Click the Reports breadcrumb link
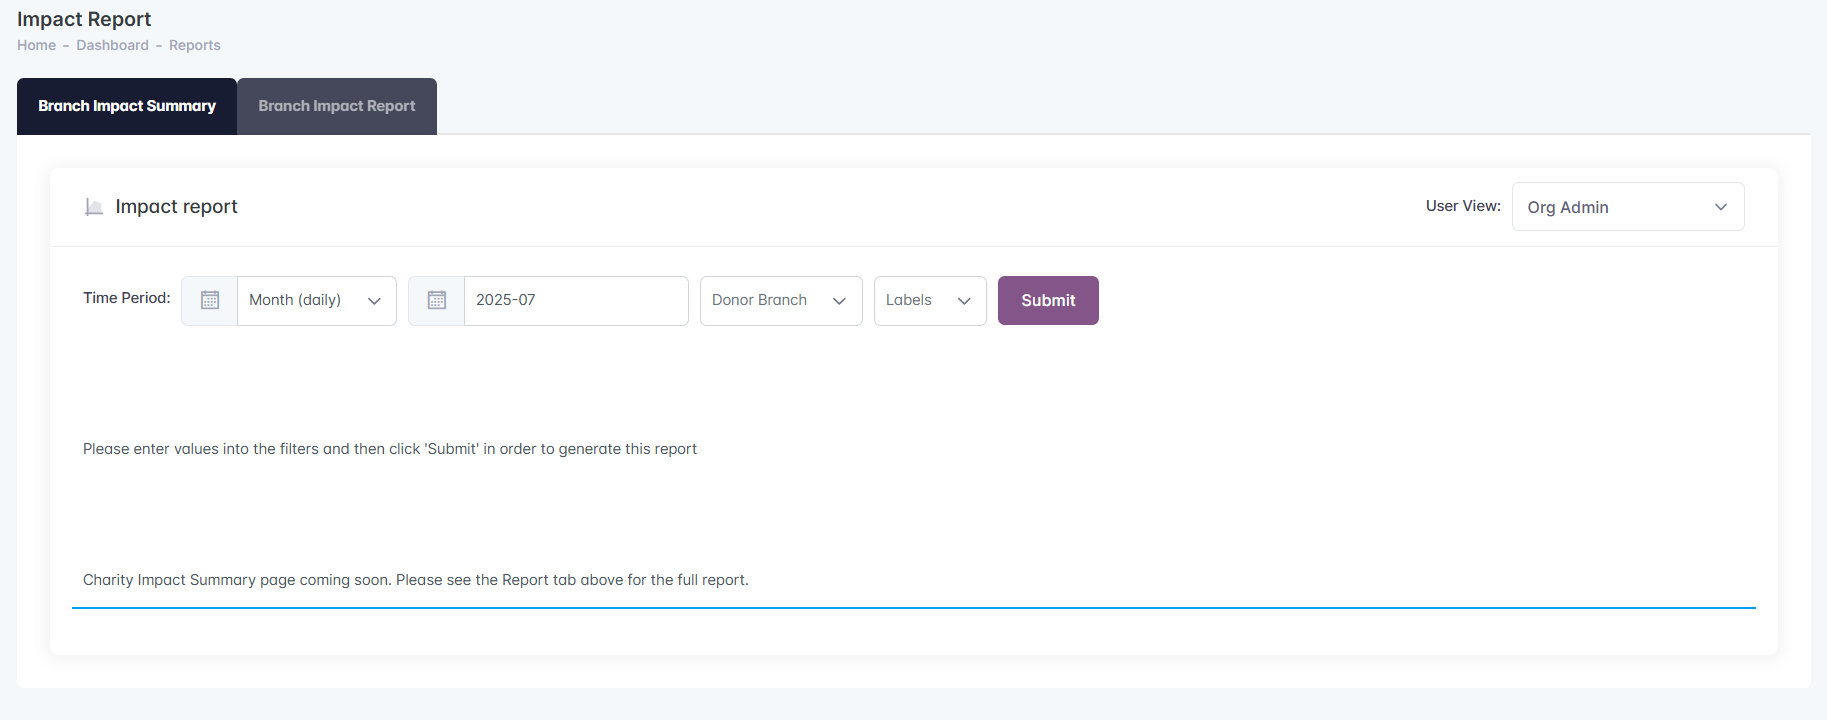The width and height of the screenshot is (1827, 720). tap(195, 45)
